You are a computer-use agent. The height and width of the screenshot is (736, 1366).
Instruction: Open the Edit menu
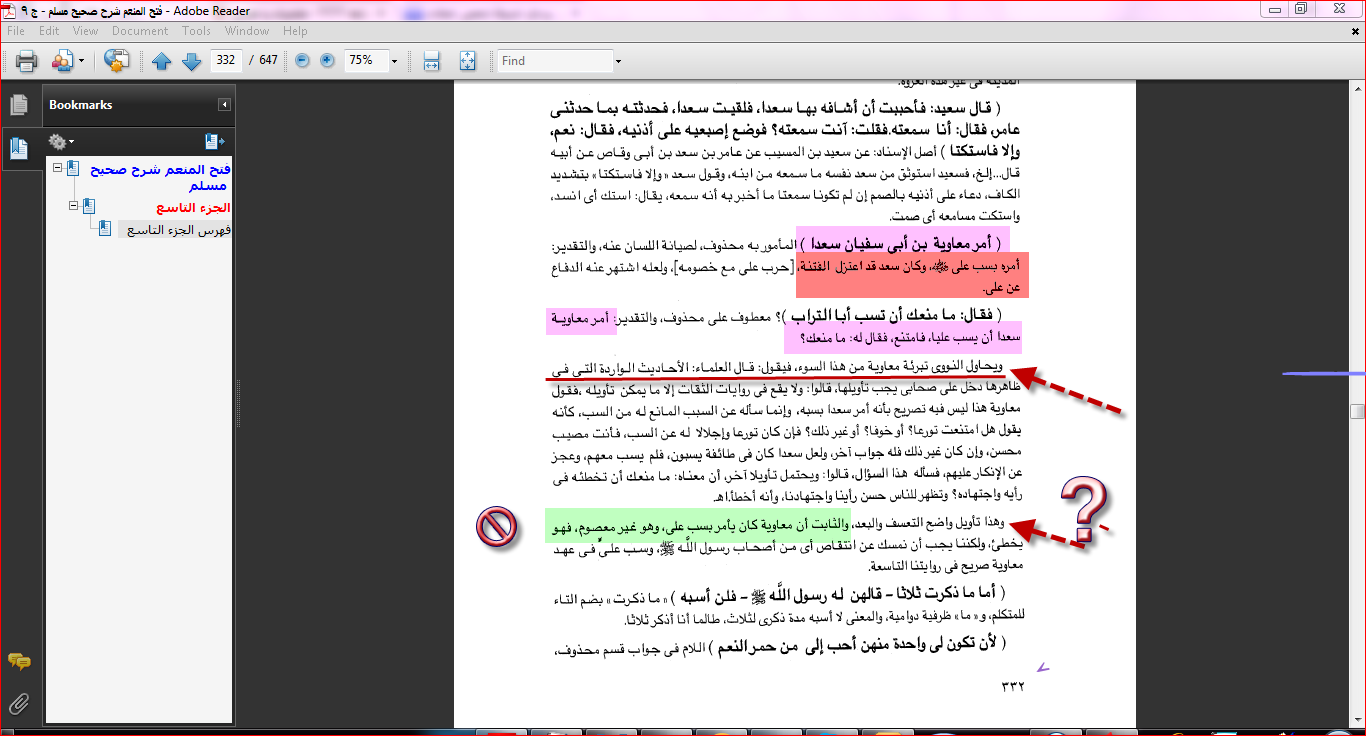49,31
